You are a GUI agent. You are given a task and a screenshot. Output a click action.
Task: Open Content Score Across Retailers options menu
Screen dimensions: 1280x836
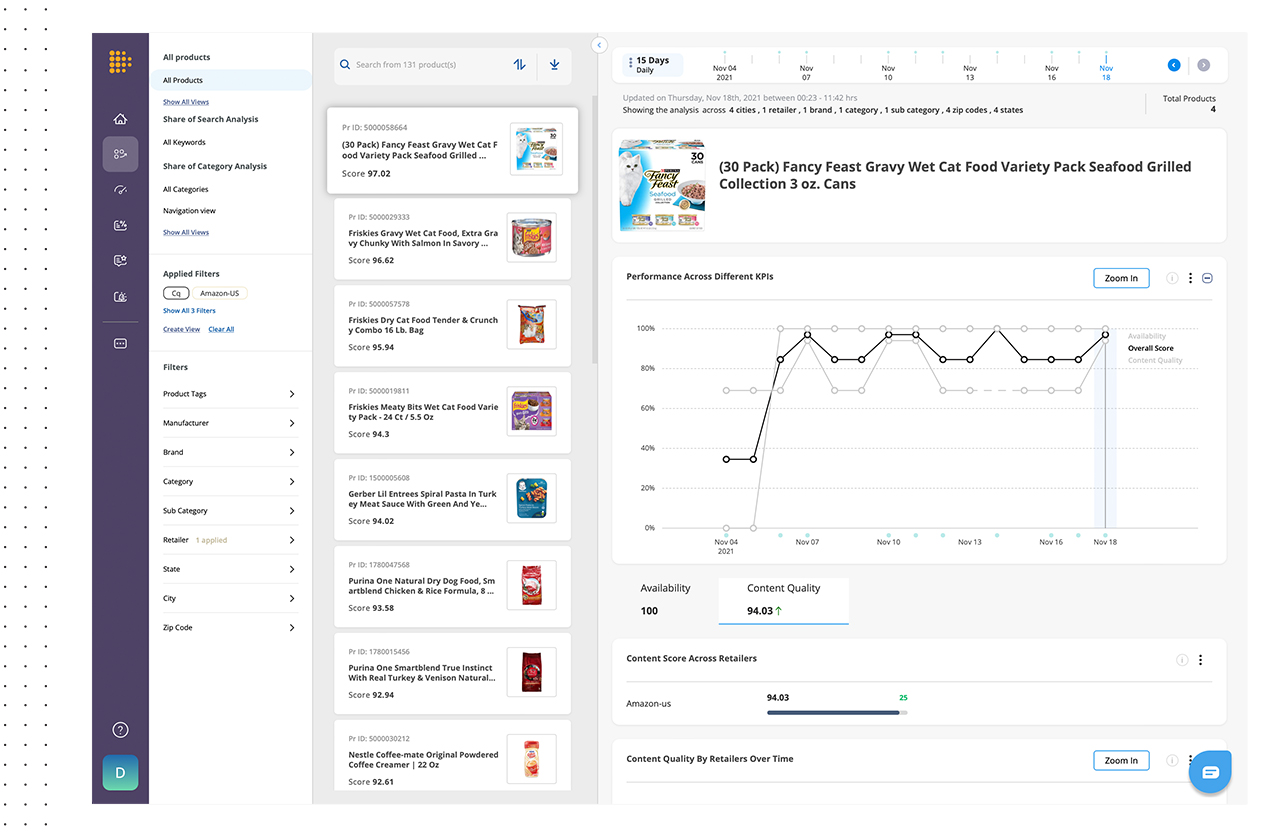[x=1200, y=660]
